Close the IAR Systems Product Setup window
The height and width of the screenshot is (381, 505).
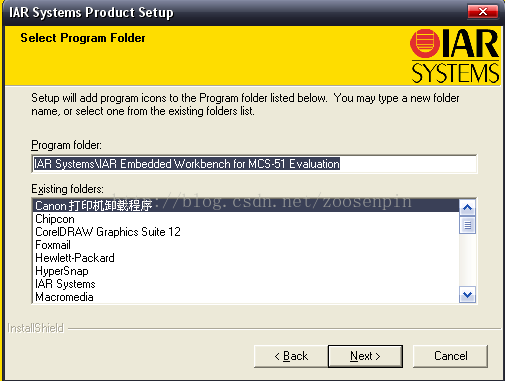(483, 12)
